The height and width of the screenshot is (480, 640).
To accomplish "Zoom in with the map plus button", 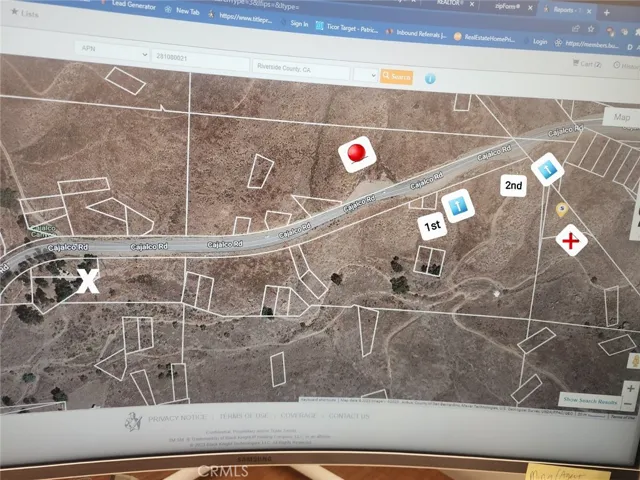I will (x=630, y=387).
